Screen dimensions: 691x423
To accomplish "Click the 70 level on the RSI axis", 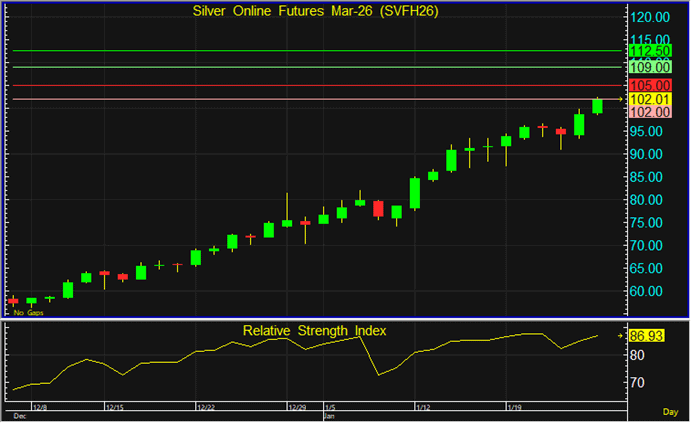I will point(638,383).
